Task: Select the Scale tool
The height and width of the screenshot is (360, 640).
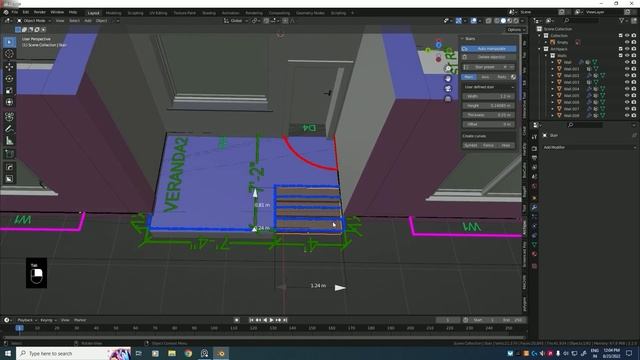Action: (x=9, y=91)
